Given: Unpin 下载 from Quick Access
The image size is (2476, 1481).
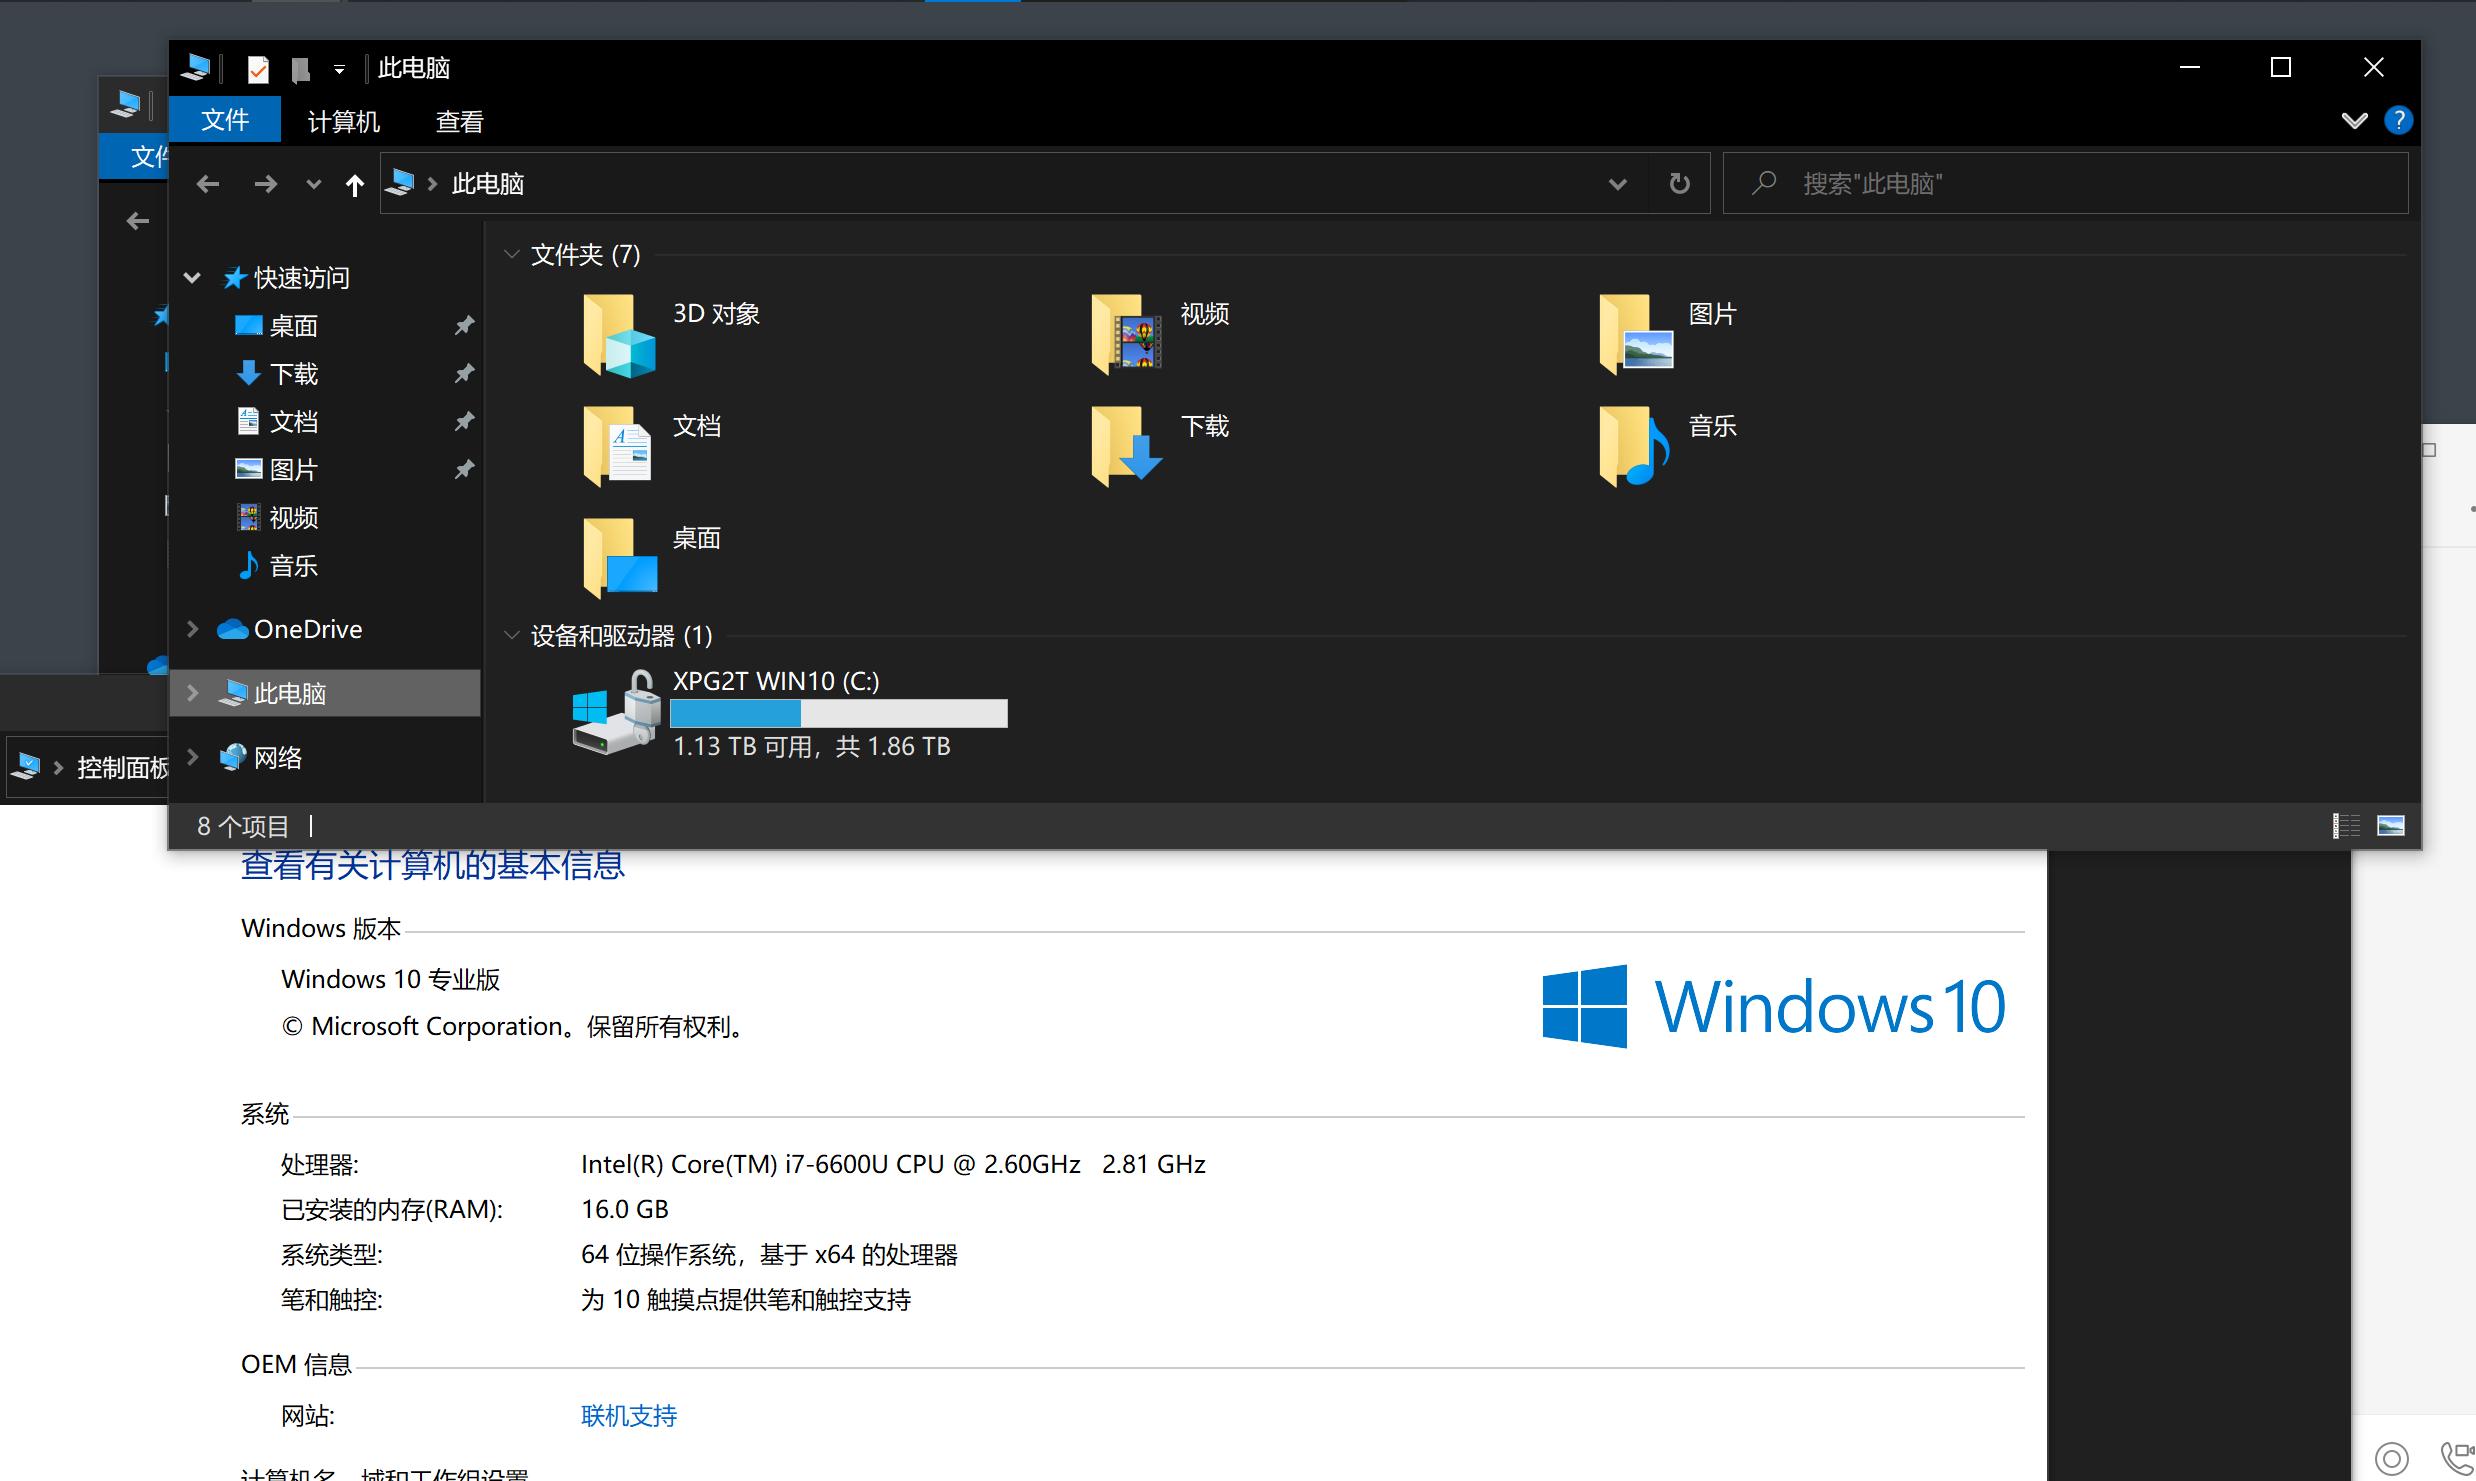Looking at the screenshot, I should click(x=464, y=373).
